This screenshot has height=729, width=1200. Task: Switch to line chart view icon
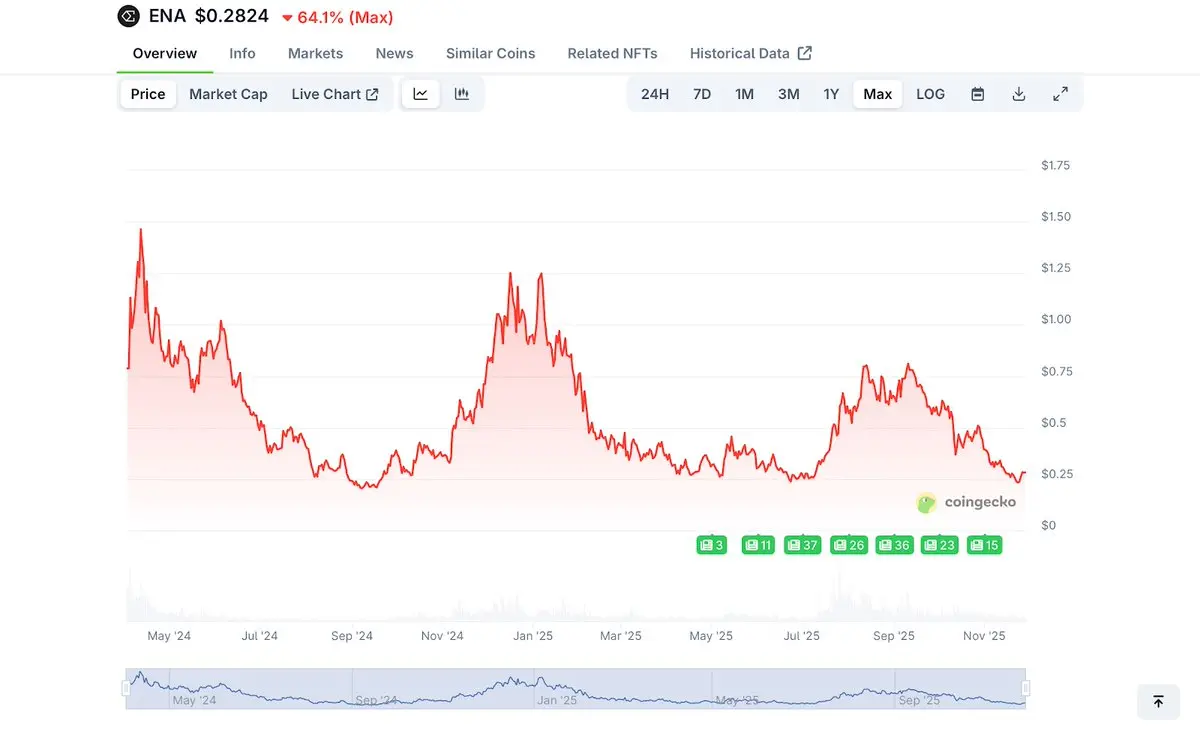(x=421, y=94)
